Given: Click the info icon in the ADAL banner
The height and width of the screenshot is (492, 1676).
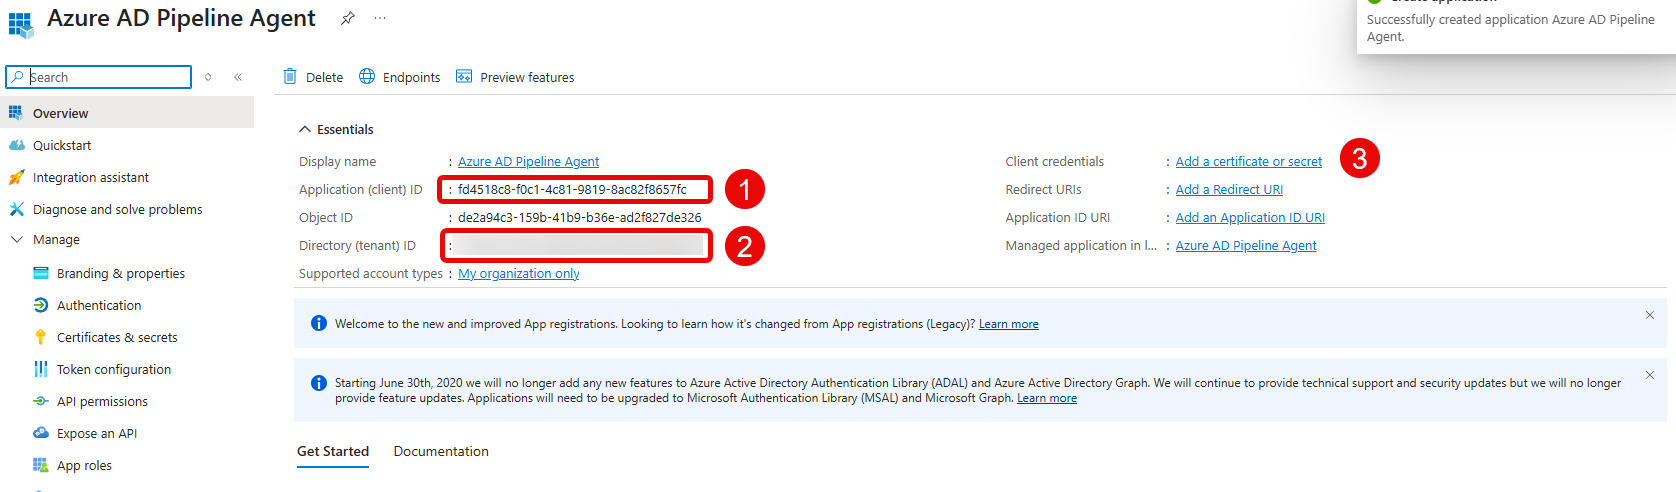Looking at the screenshot, I should point(318,383).
